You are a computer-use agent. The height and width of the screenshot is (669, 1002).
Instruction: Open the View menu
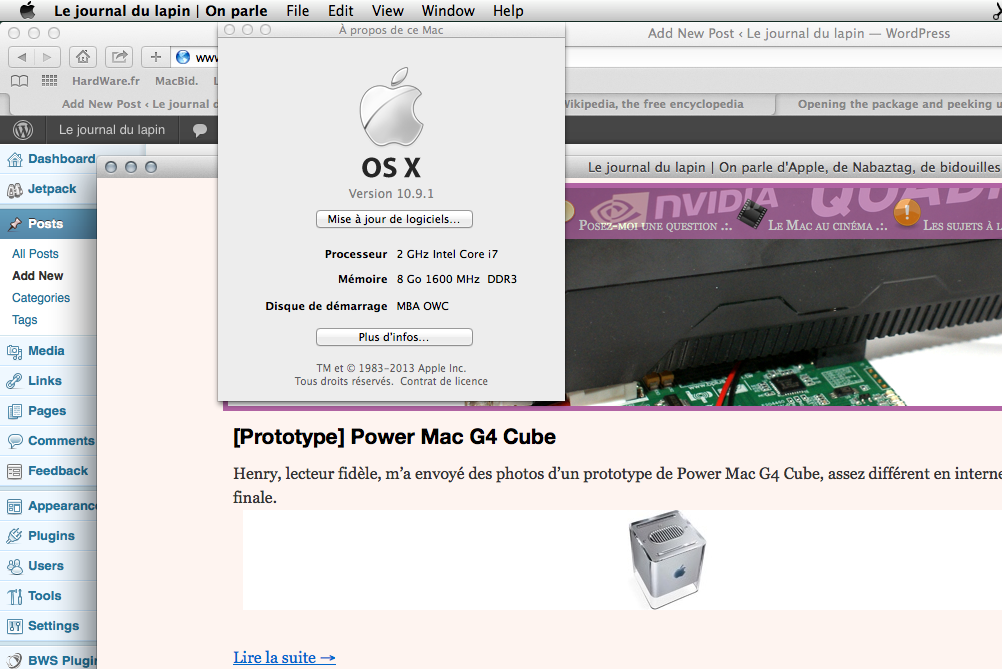tap(387, 11)
